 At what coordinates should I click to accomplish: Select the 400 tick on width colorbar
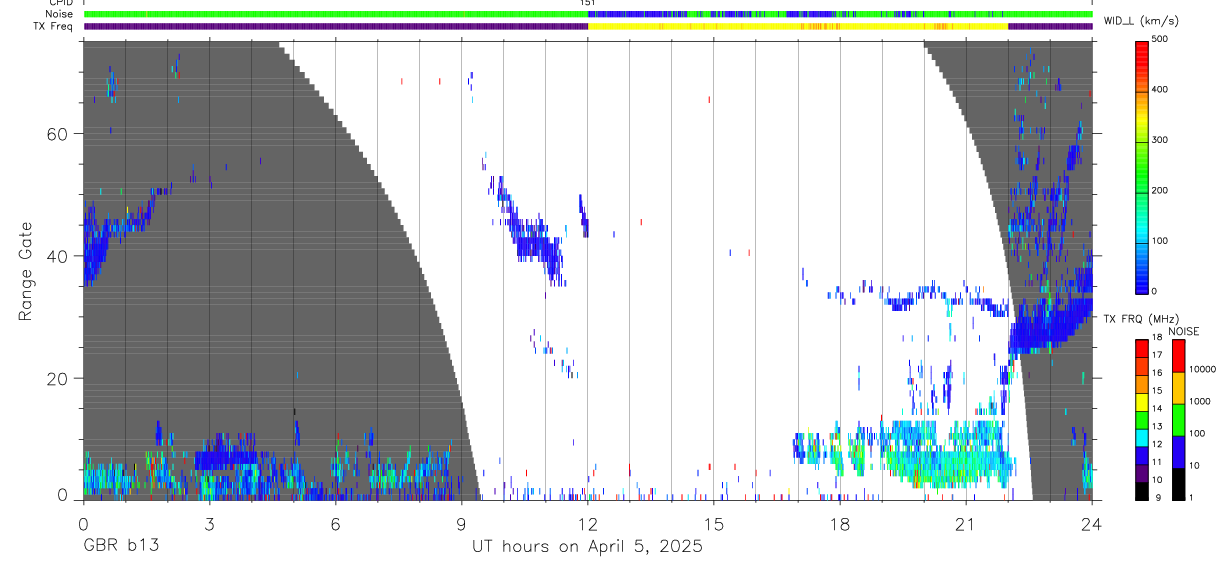(x=1160, y=90)
